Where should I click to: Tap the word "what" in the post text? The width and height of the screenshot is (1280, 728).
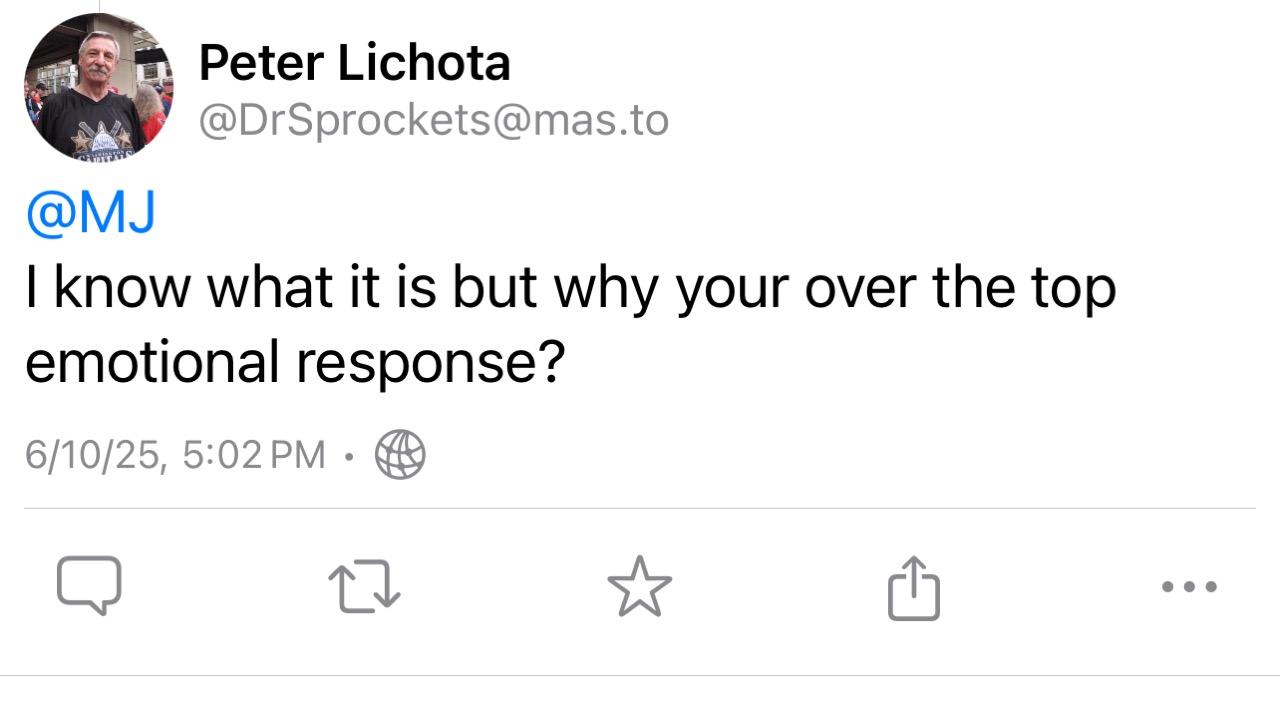tap(269, 287)
